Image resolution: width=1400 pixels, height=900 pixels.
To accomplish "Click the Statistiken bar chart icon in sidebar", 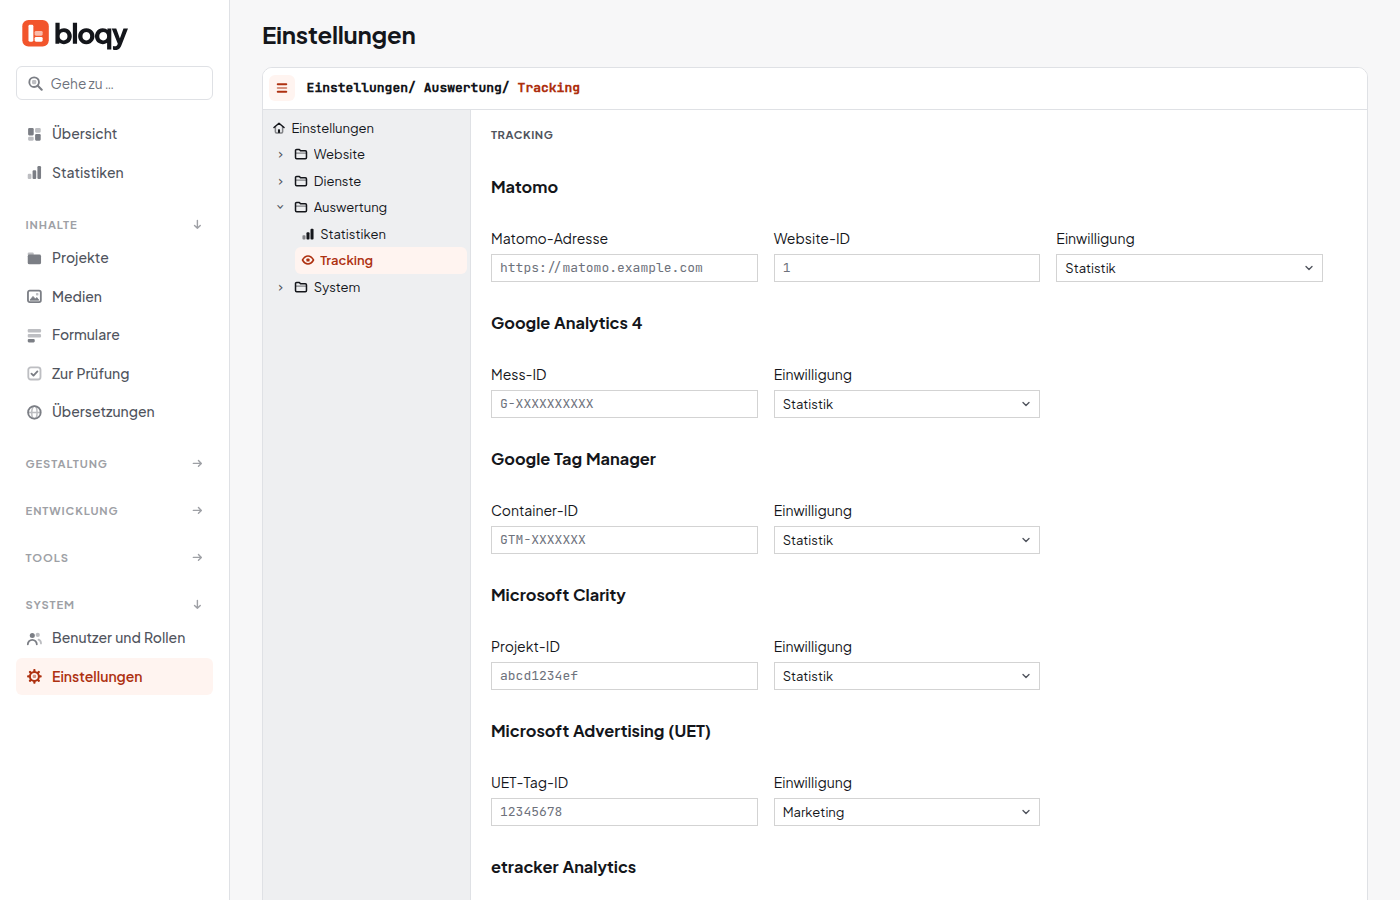I will coord(34,173).
